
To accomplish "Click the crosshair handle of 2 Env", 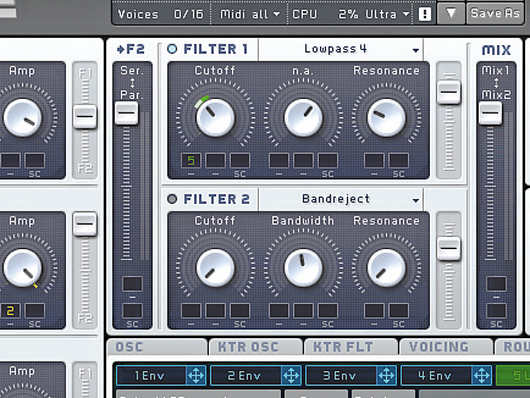I will (x=291, y=375).
